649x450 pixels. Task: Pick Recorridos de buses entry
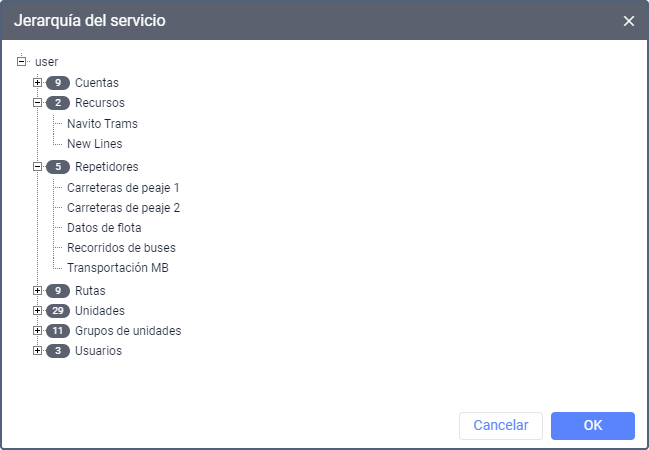pyautogui.click(x=121, y=247)
